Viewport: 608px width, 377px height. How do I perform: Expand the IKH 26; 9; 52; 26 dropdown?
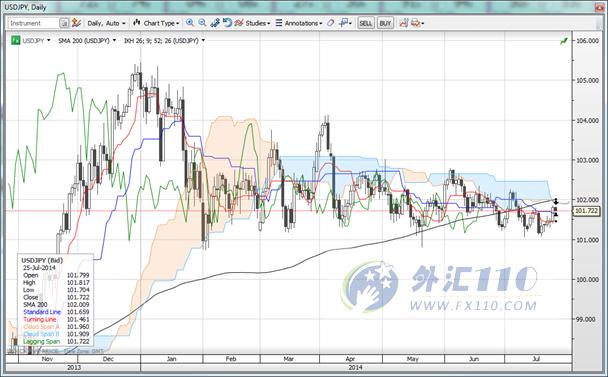point(164,41)
